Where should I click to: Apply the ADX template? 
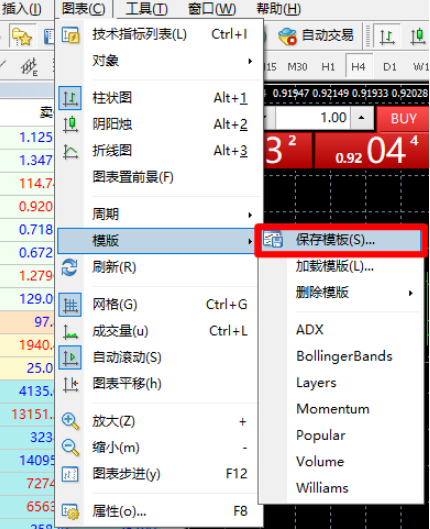341,330
